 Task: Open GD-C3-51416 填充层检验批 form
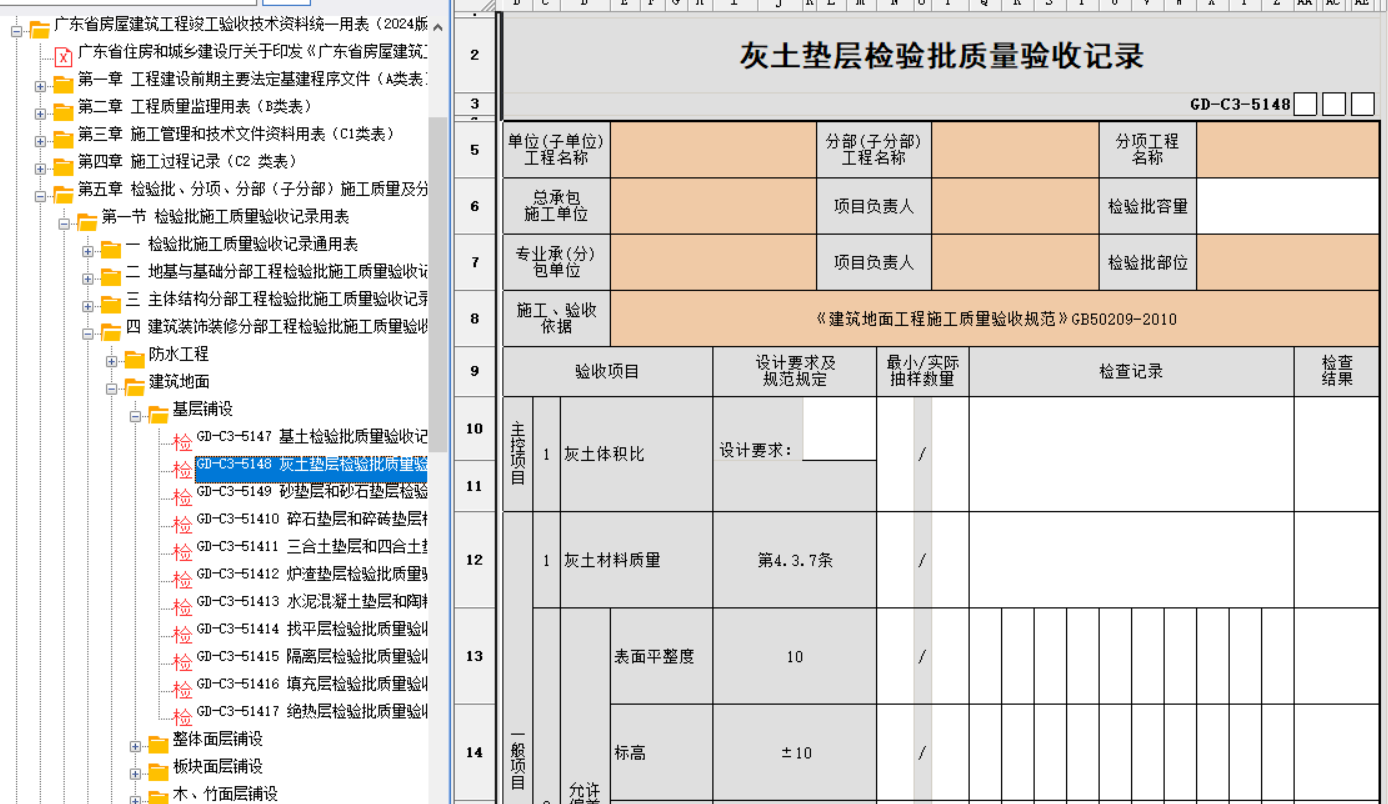coord(311,684)
